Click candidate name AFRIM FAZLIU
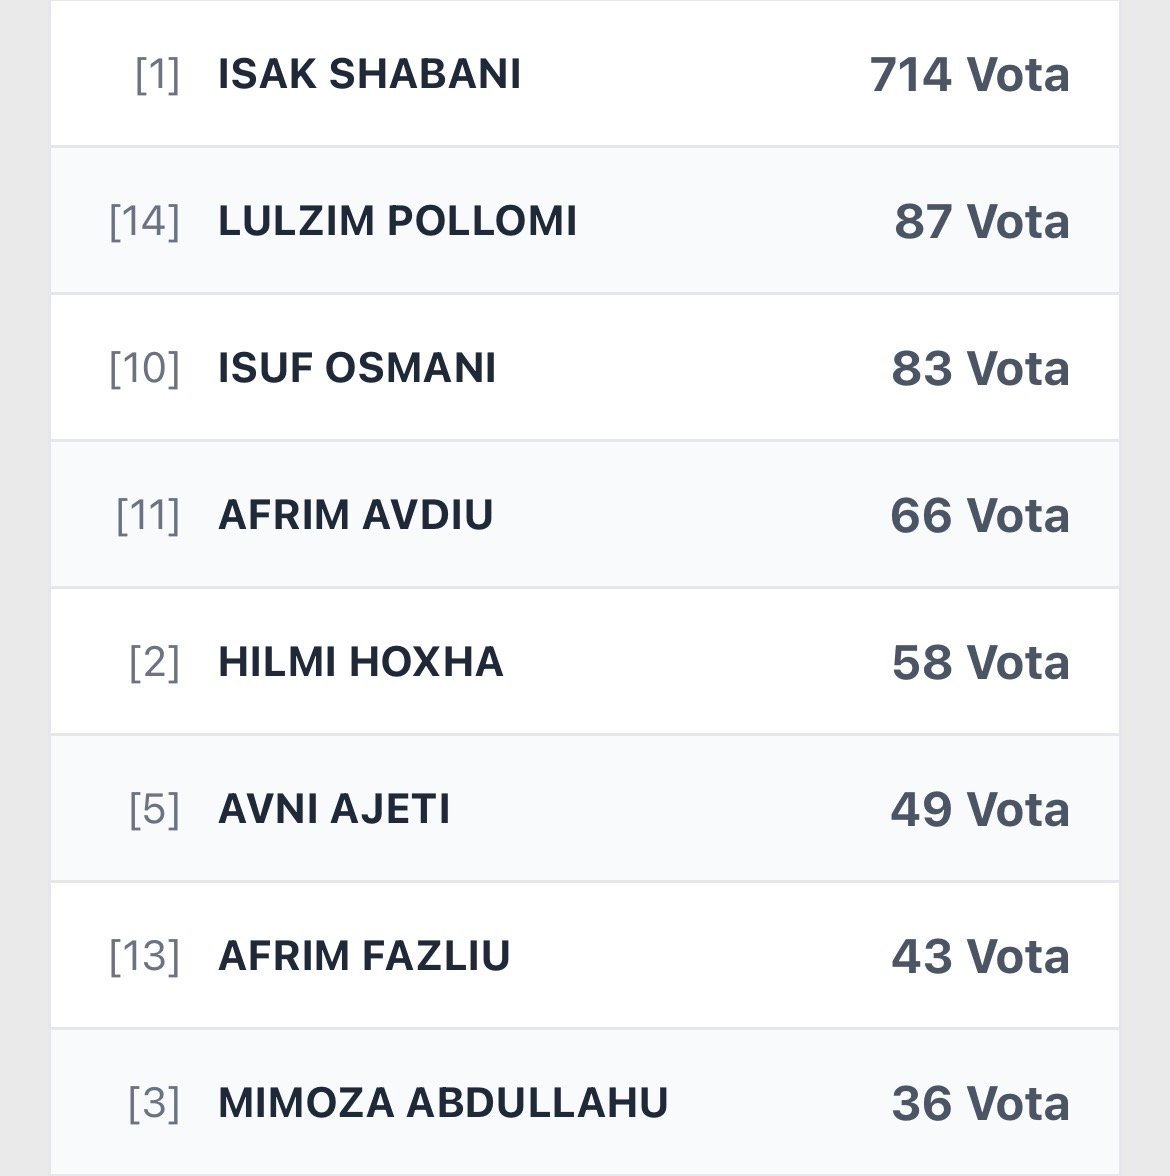This screenshot has height=1176, width=1170. coord(364,956)
